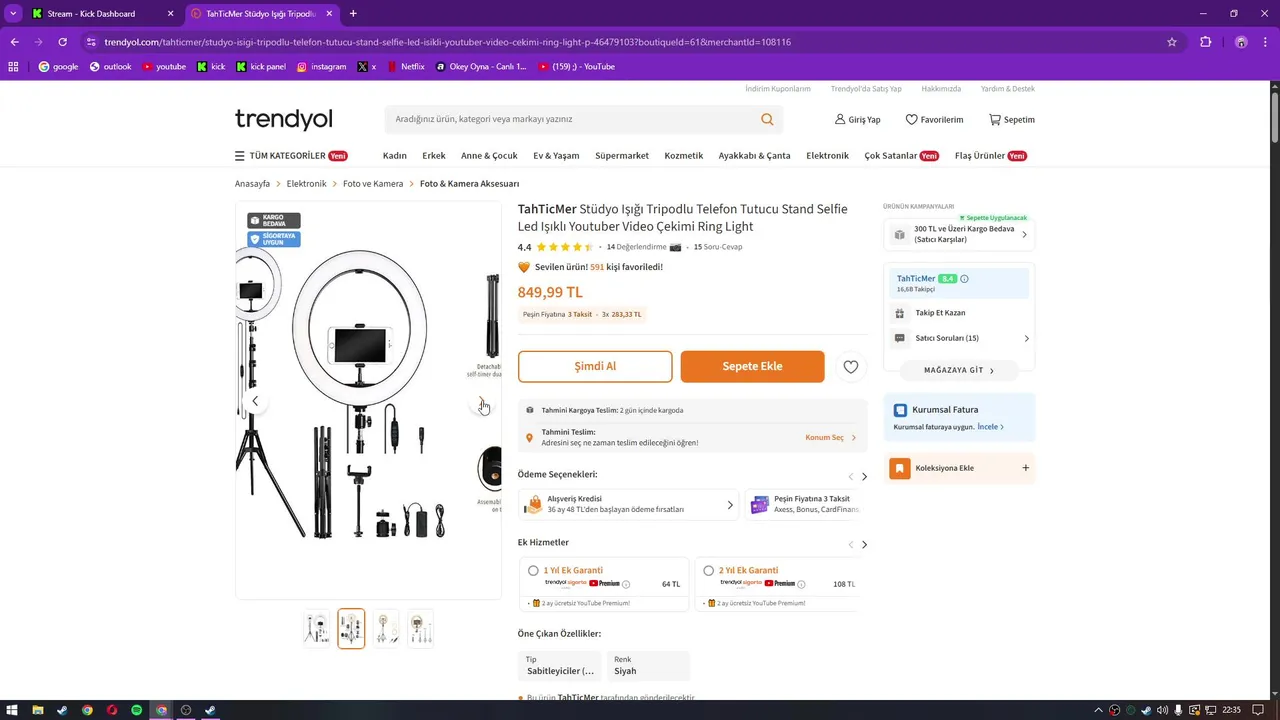Select the 1 Yıl Ek Garanti option
Image resolution: width=1280 pixels, height=720 pixels.
(x=533, y=571)
